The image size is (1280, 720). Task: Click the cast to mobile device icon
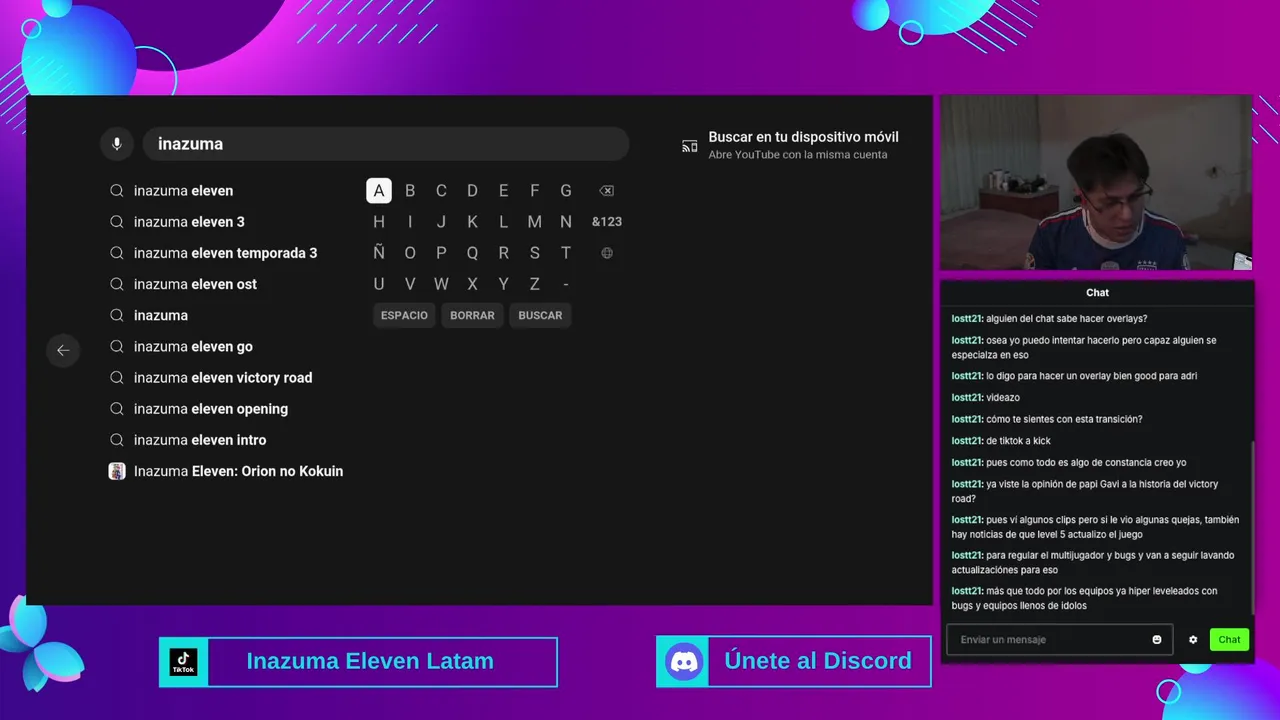point(690,146)
